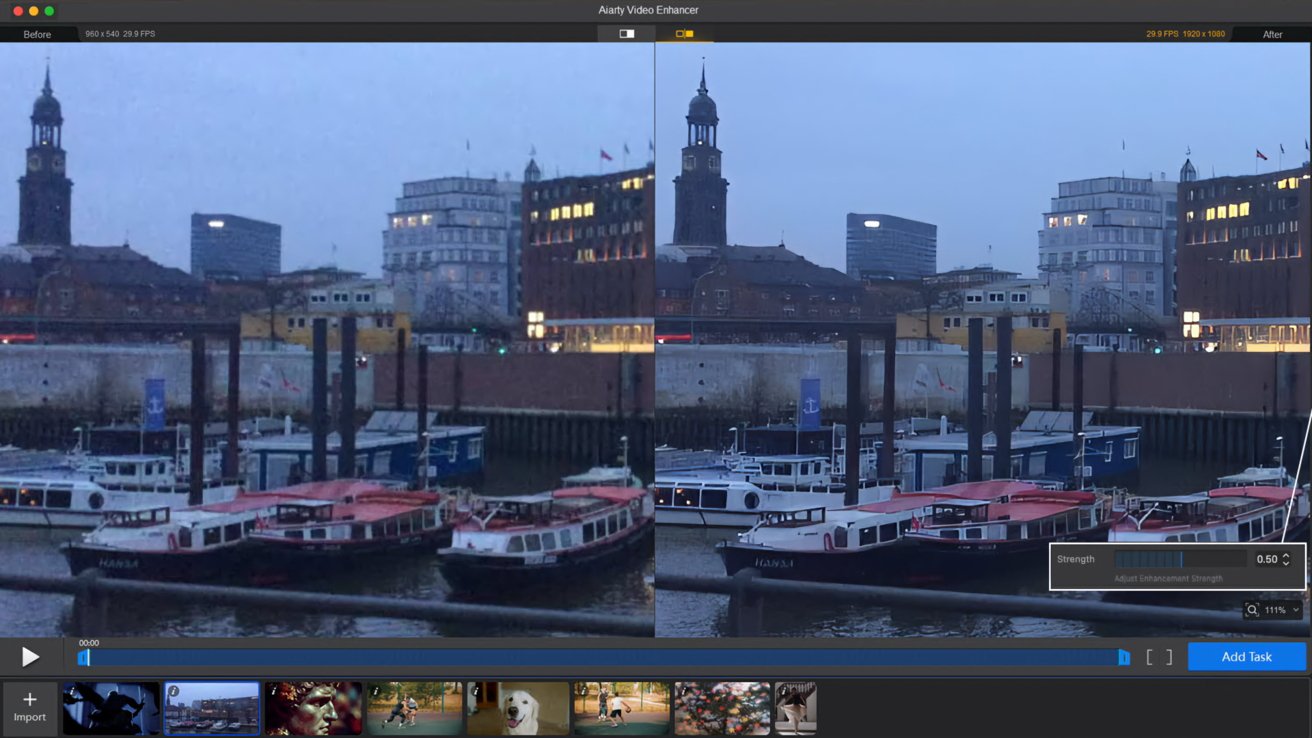
Task: Select the golden retriever video thumbnail
Action: click(x=518, y=708)
